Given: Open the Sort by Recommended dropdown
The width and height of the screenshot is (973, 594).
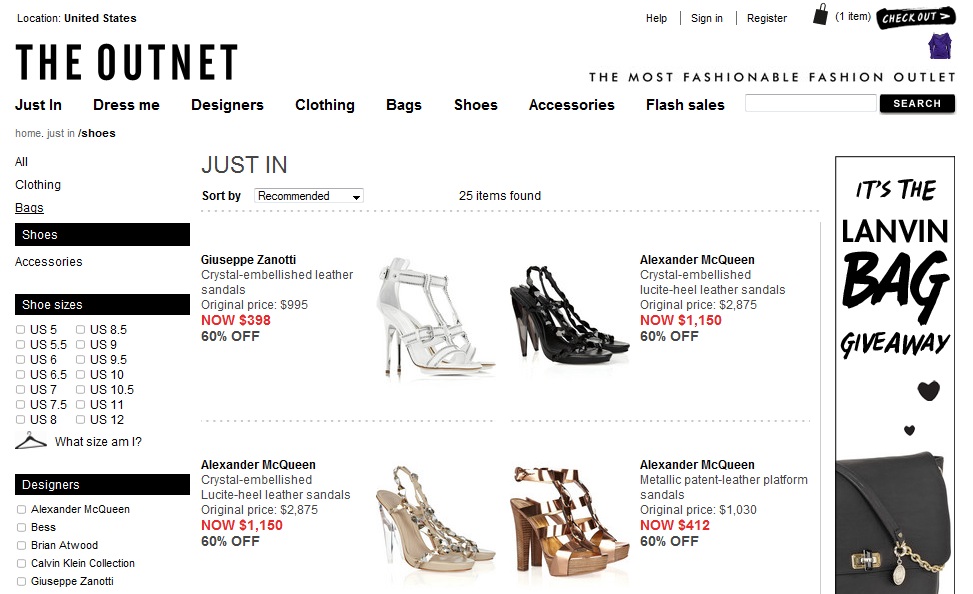Looking at the screenshot, I should point(309,196).
